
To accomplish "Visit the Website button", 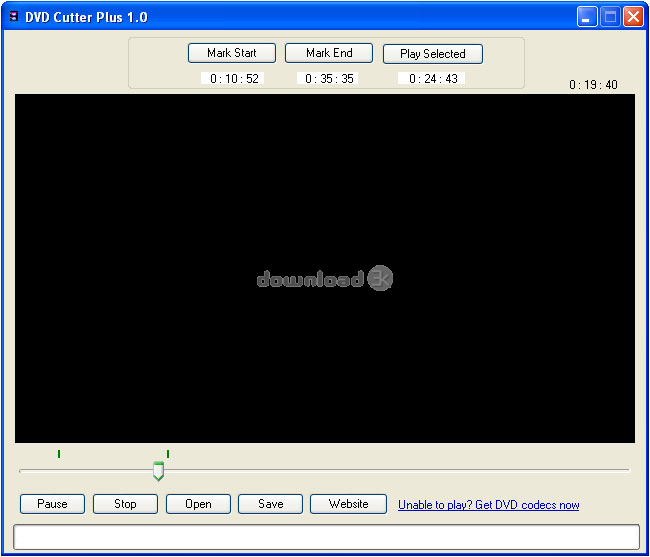I will click(x=348, y=504).
